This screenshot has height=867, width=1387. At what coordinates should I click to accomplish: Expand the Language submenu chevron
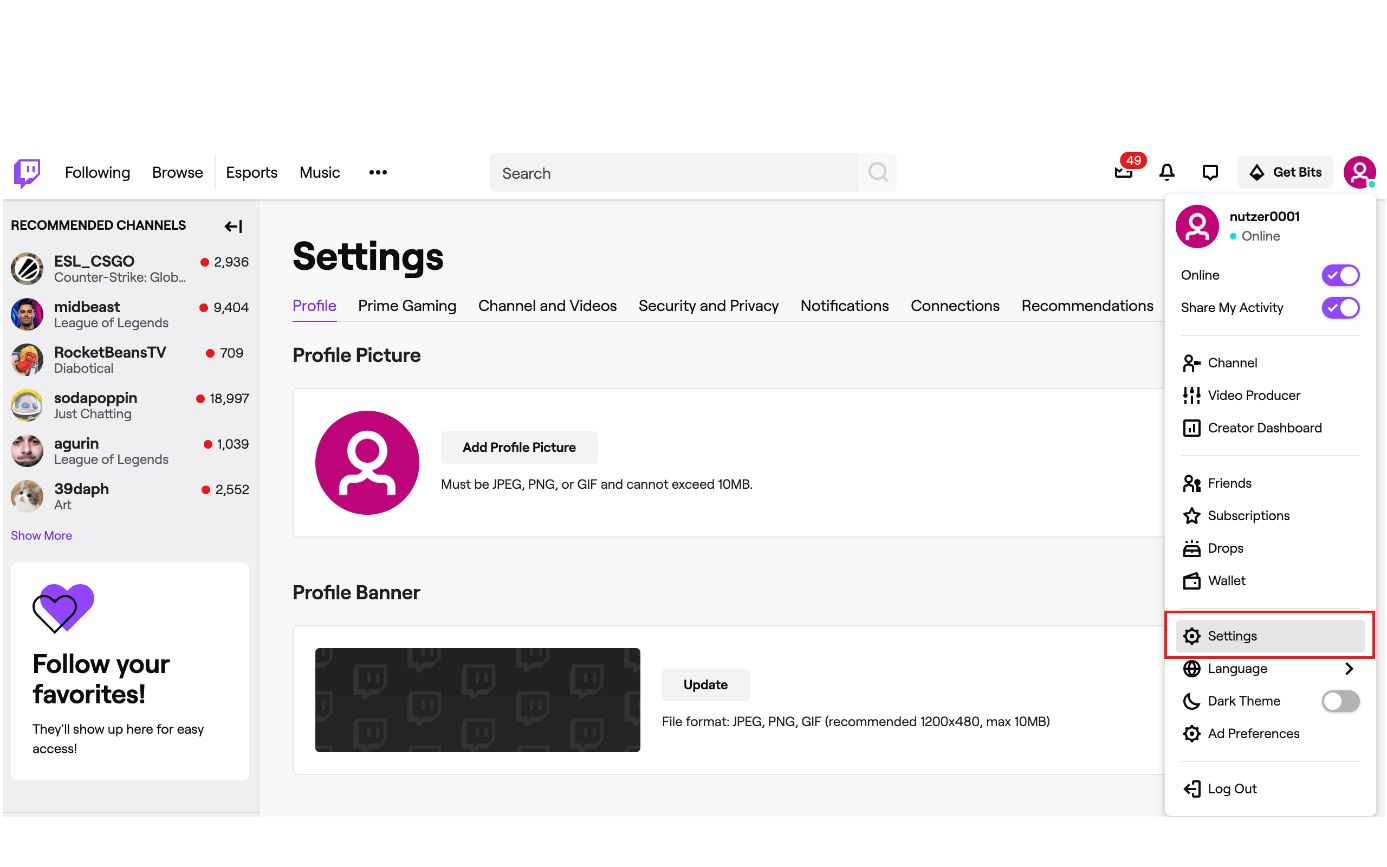1349,669
